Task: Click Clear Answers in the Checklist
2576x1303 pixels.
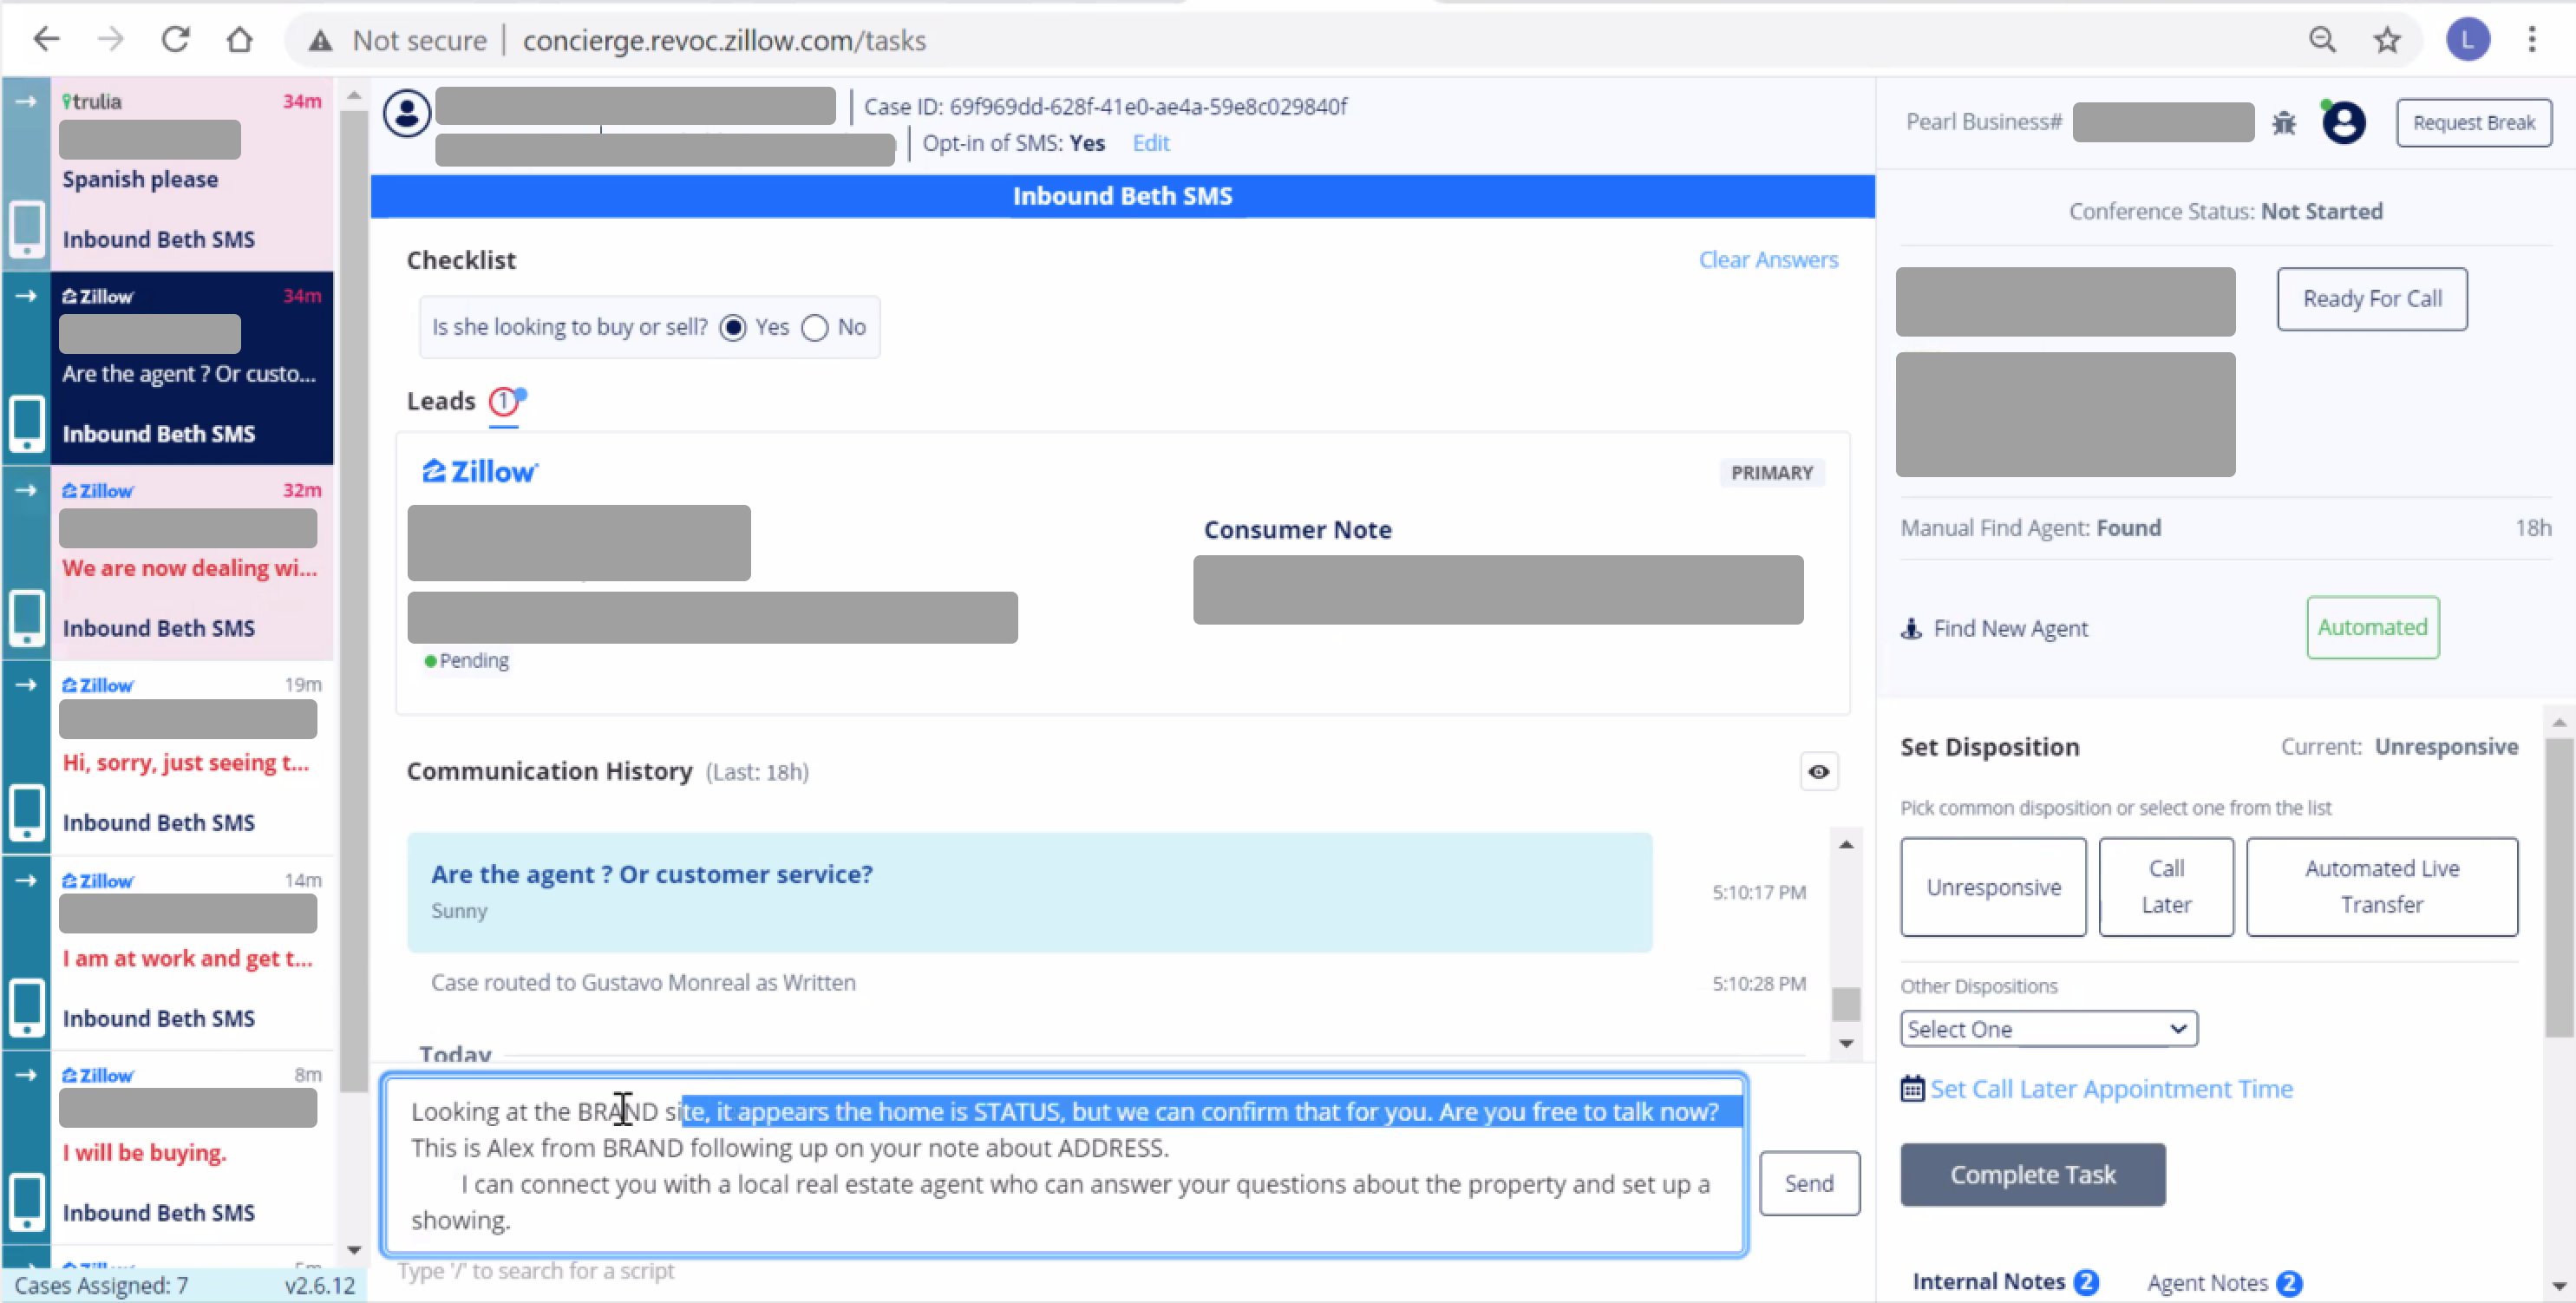Action: (x=1768, y=260)
